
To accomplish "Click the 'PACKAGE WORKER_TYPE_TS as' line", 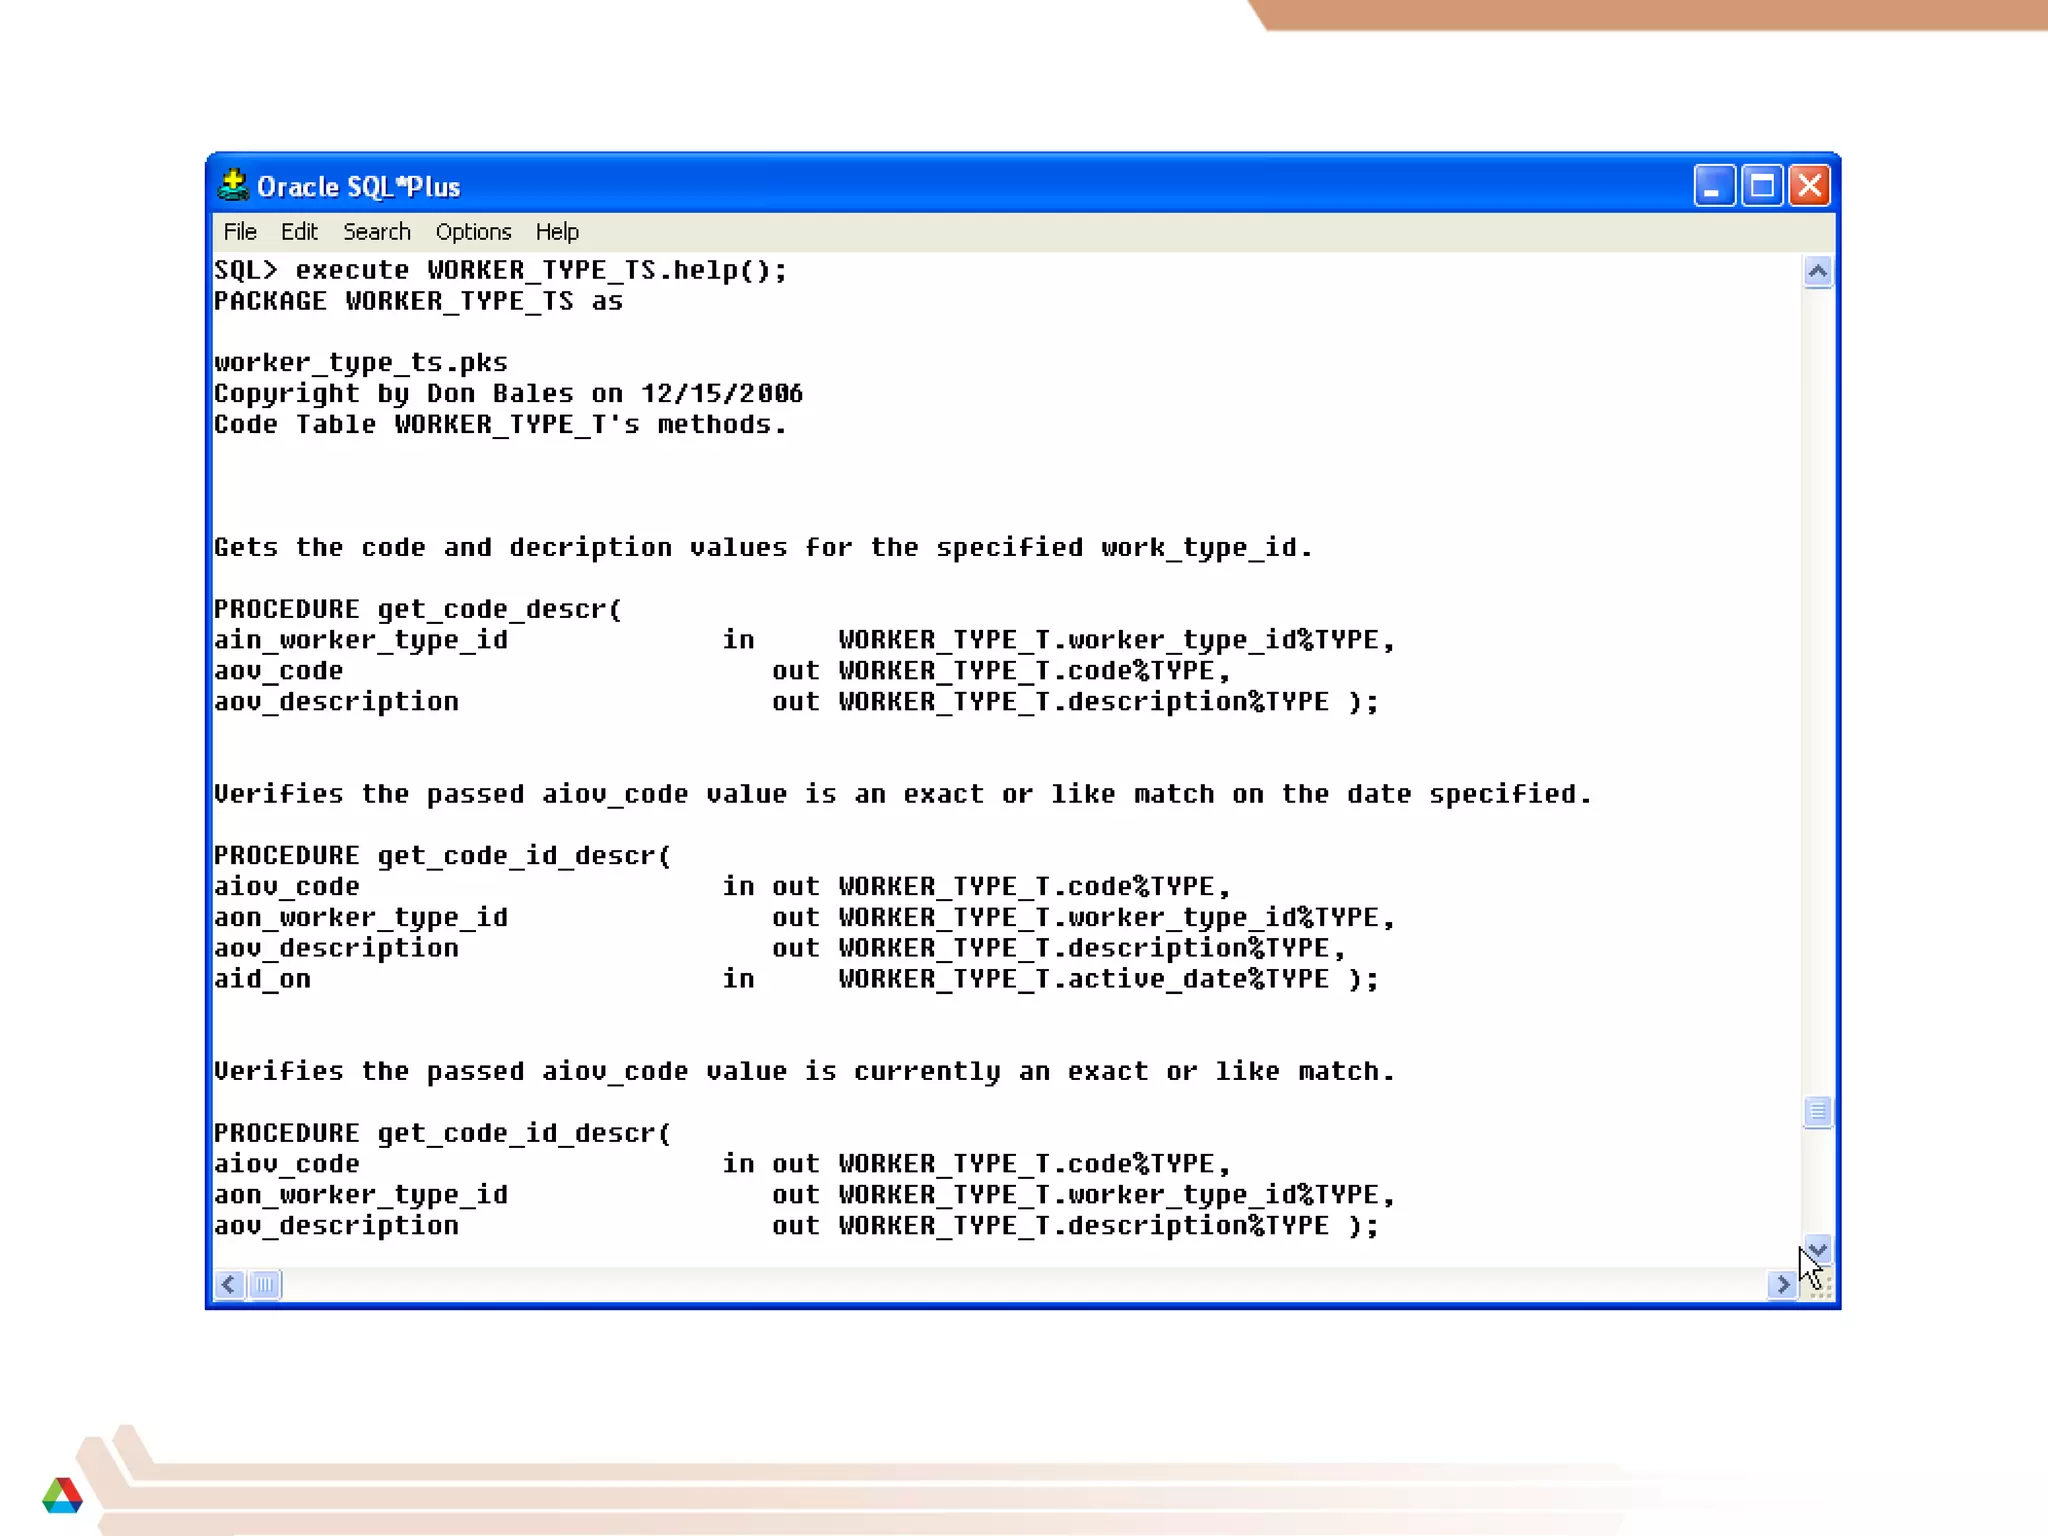I will point(418,301).
